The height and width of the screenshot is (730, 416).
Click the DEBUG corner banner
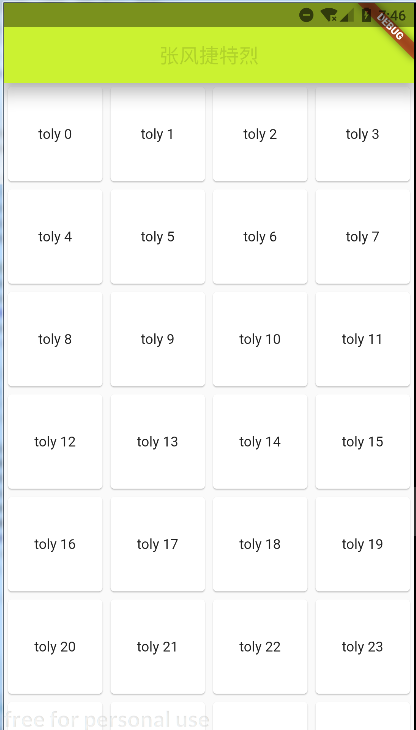coord(390,27)
